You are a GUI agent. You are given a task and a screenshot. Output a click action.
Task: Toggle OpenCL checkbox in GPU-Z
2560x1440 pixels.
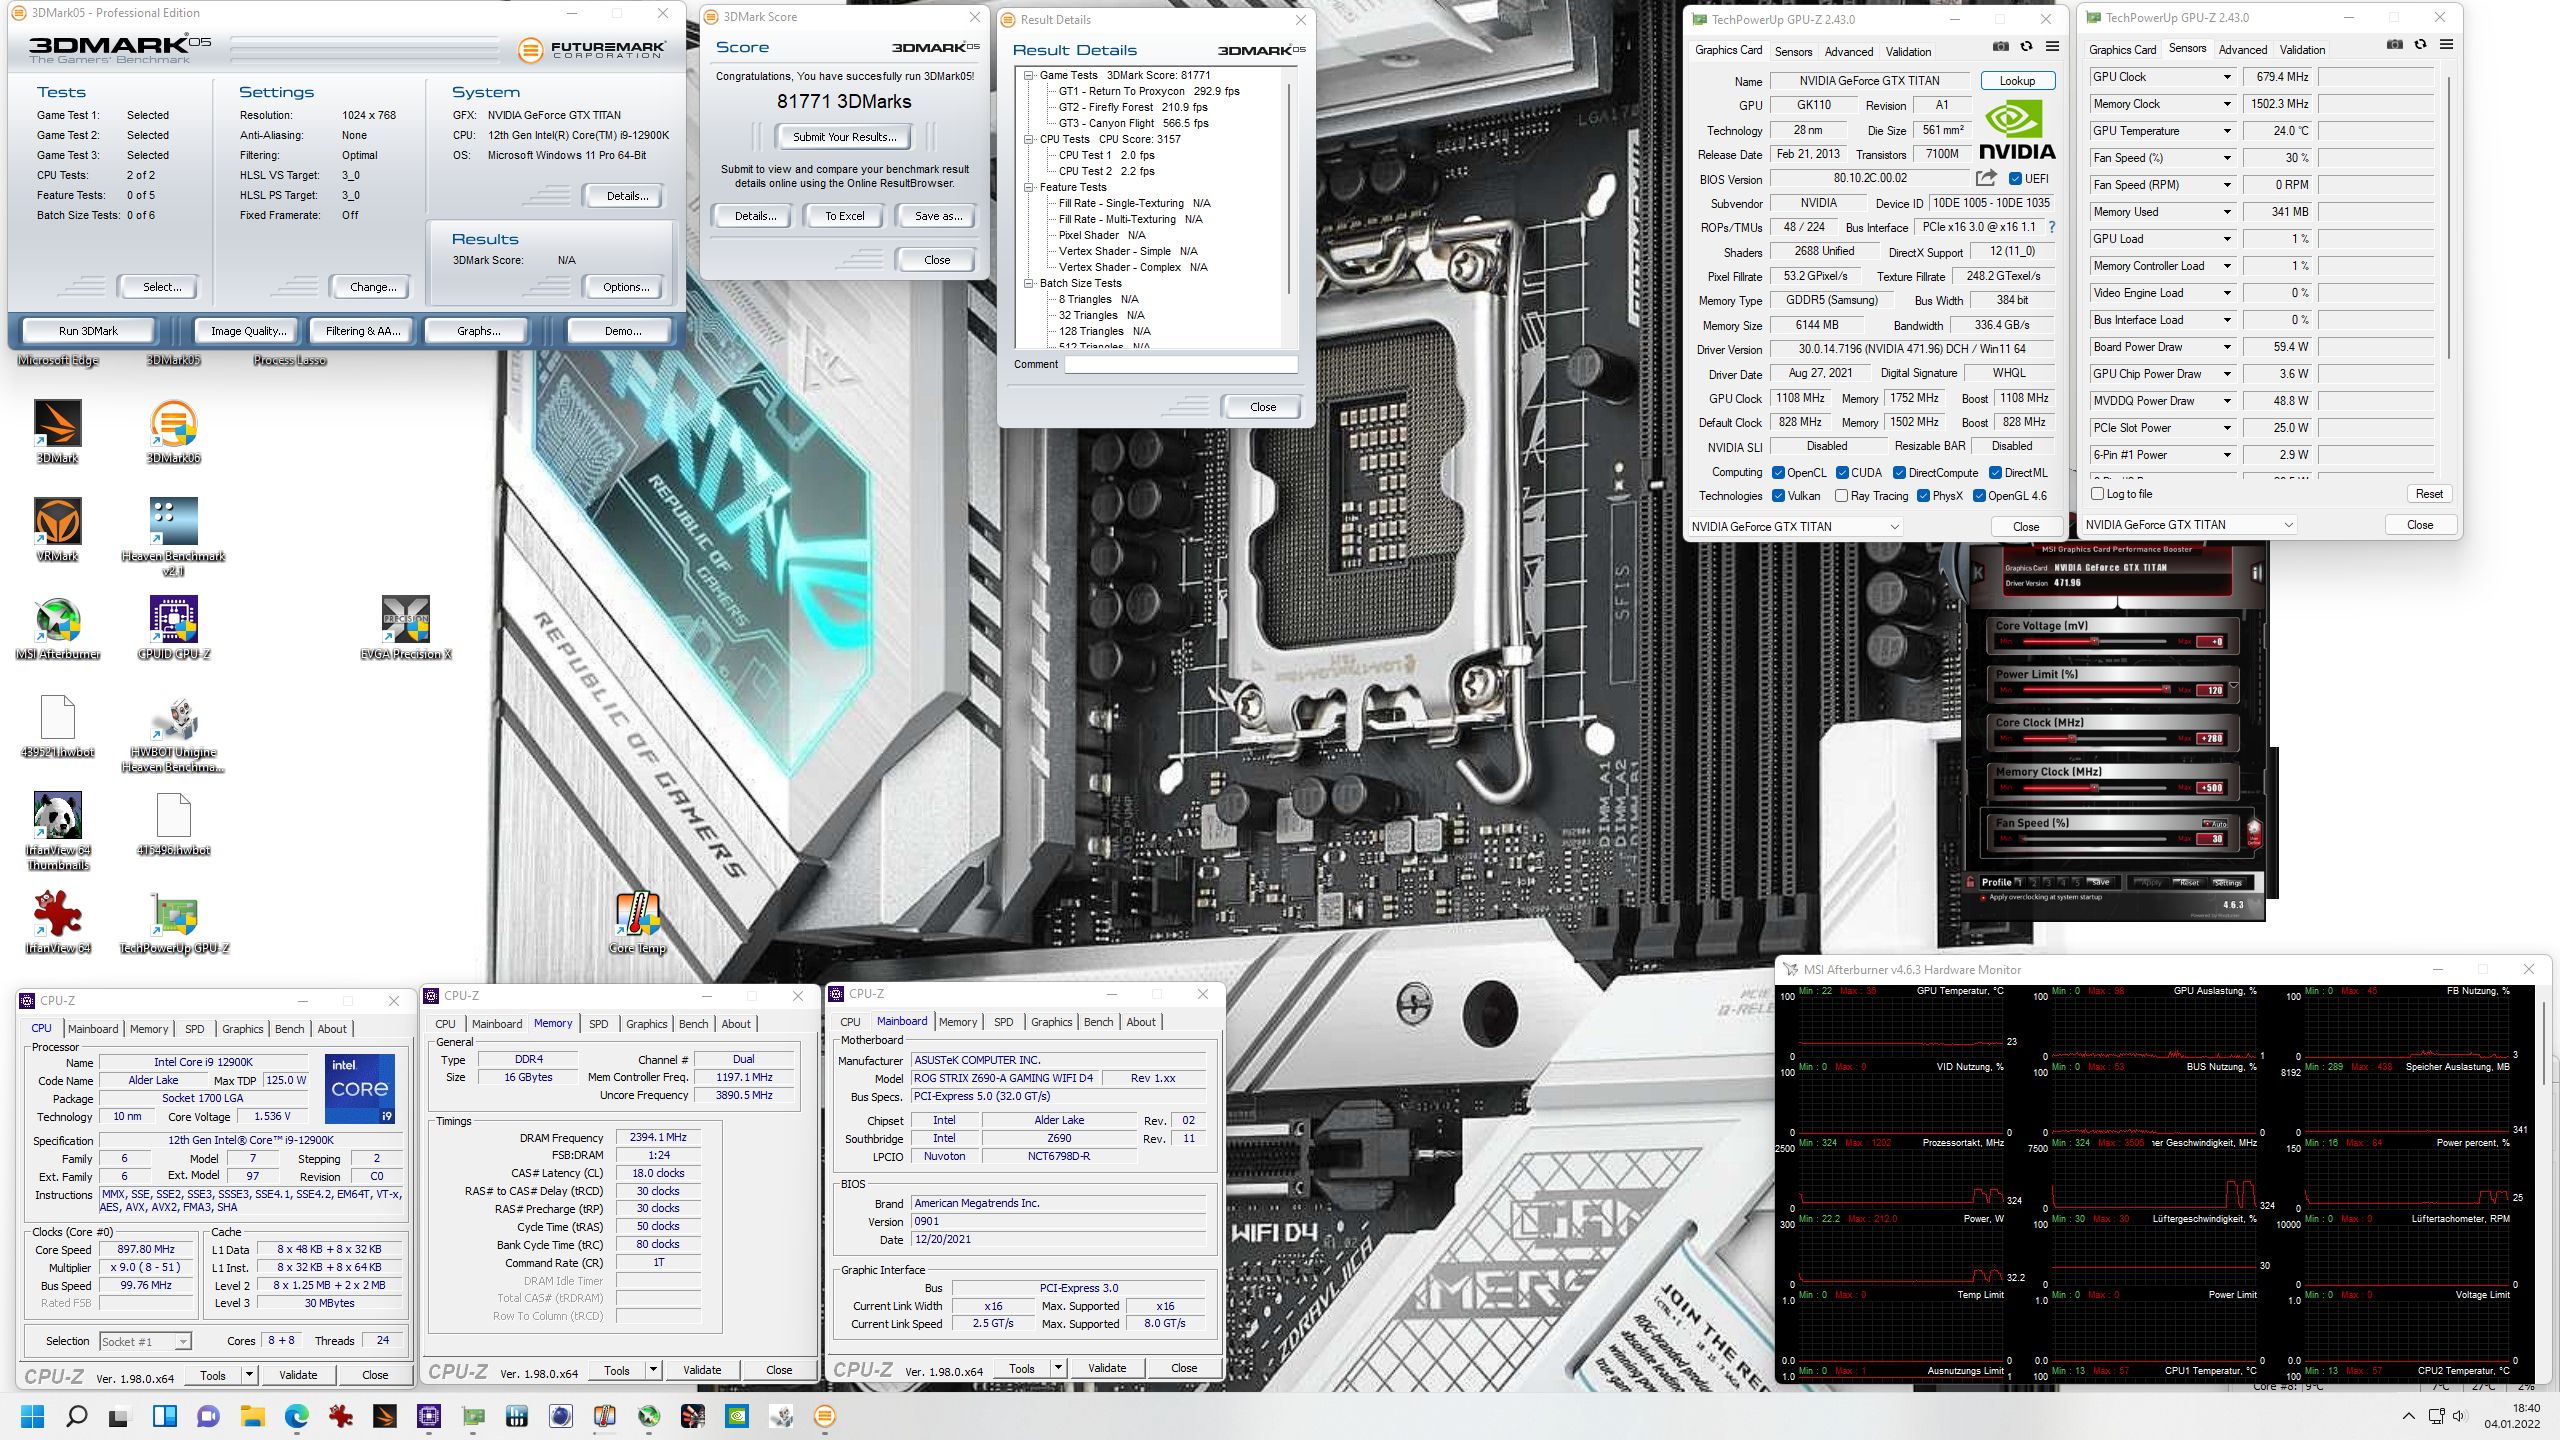click(1778, 473)
